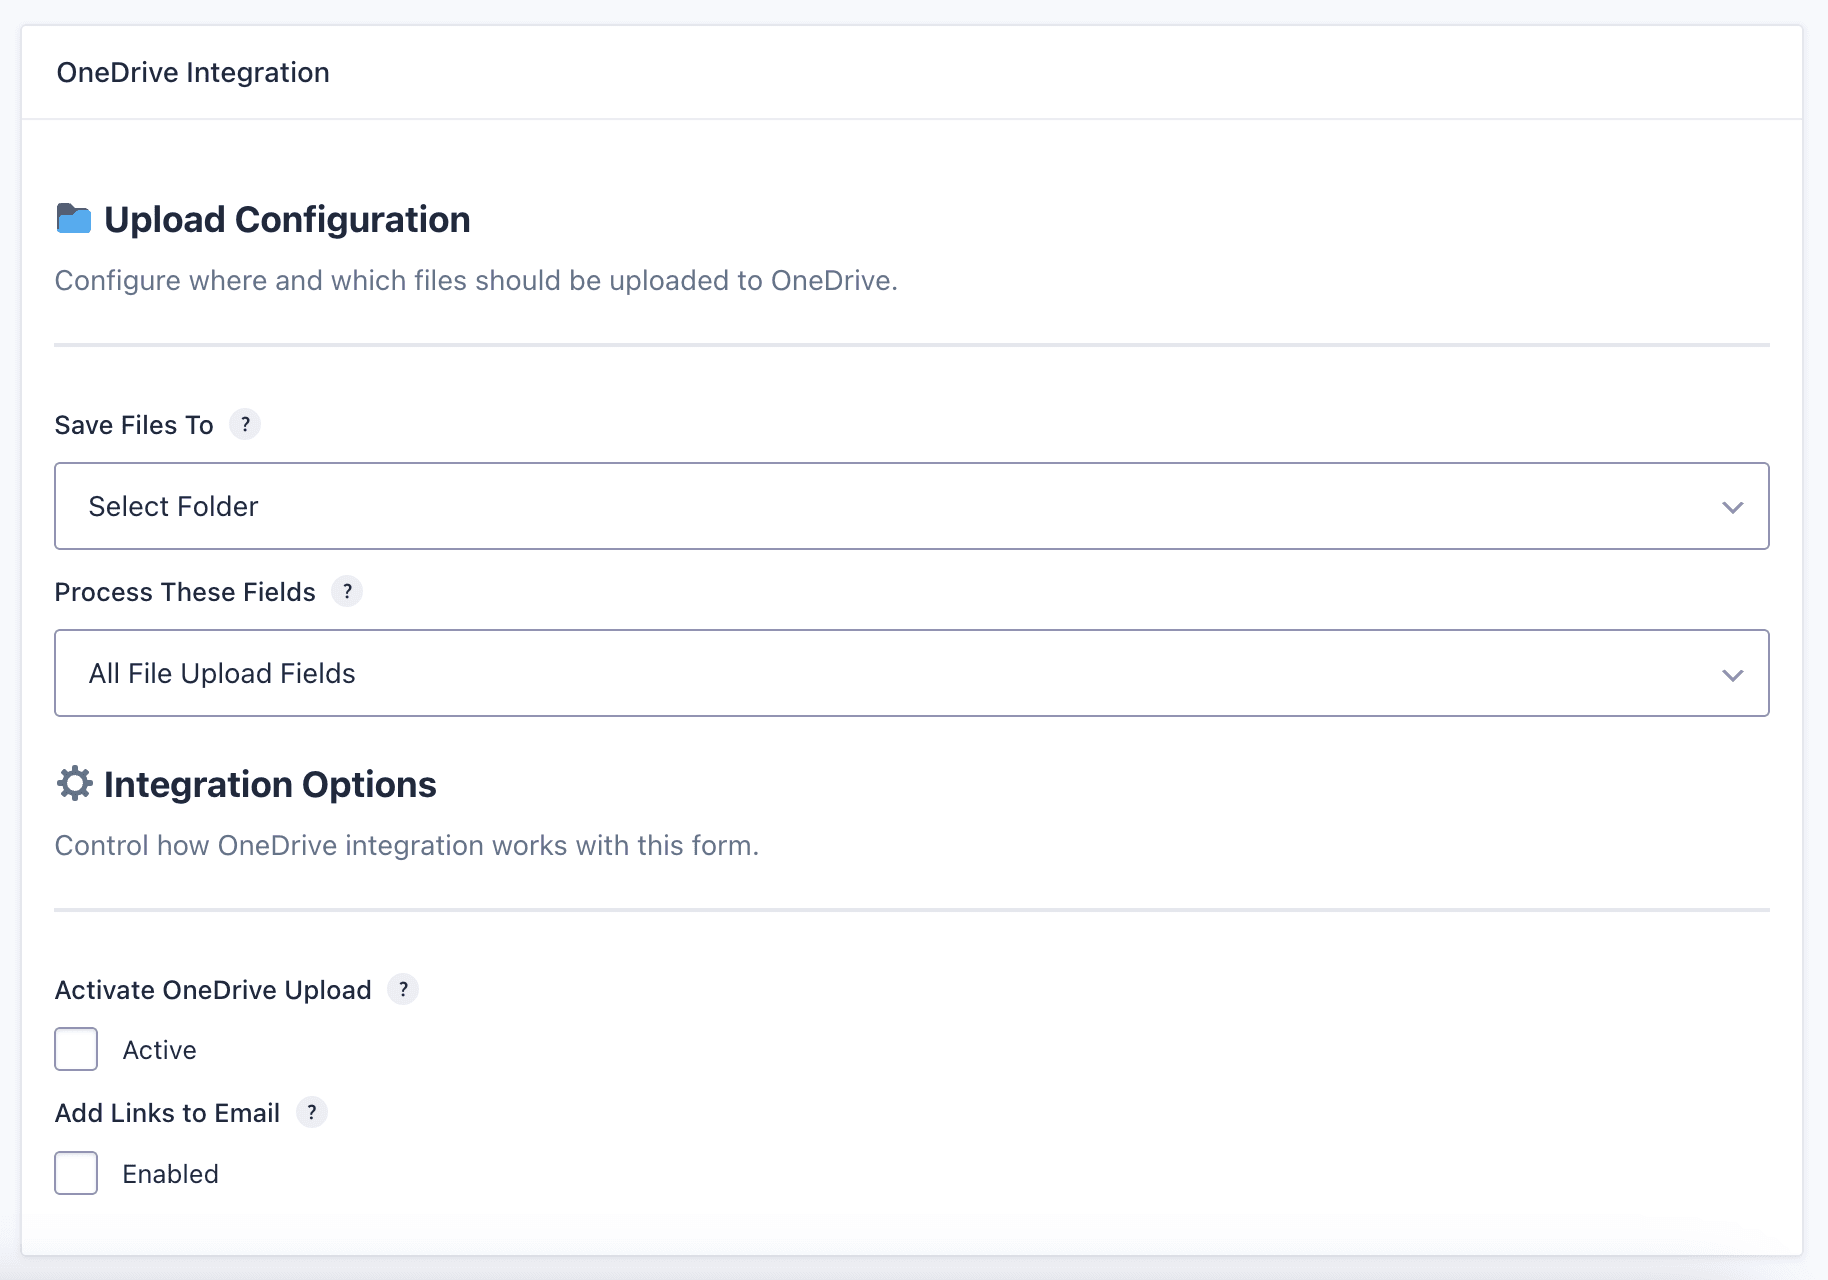Tick the Enabled checkbox for email links
Image resolution: width=1828 pixels, height=1280 pixels.
76,1173
